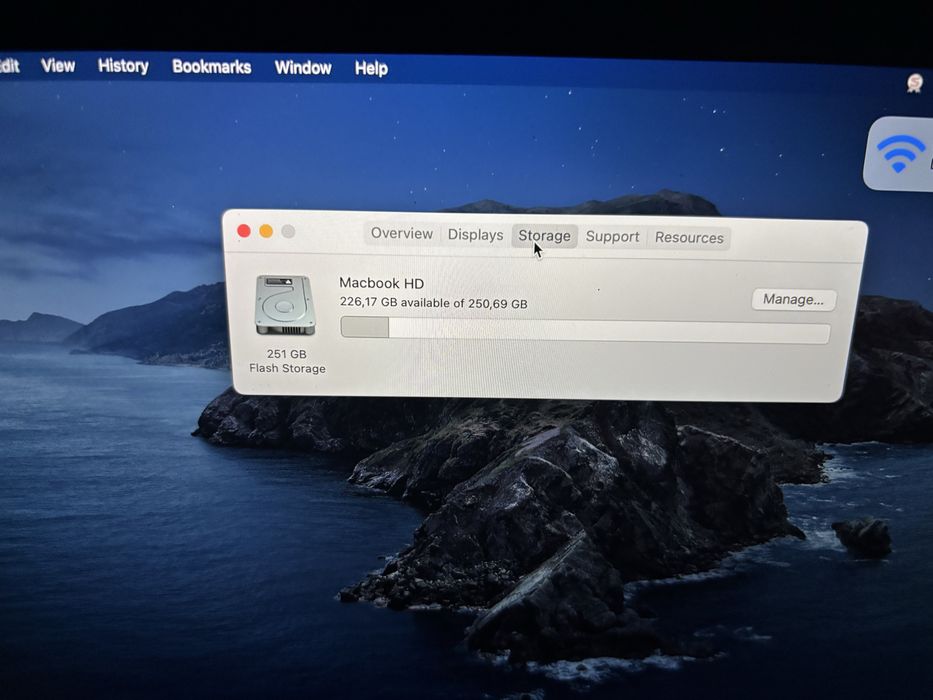Open the View menu in menu bar
933x700 pixels.
[x=58, y=65]
